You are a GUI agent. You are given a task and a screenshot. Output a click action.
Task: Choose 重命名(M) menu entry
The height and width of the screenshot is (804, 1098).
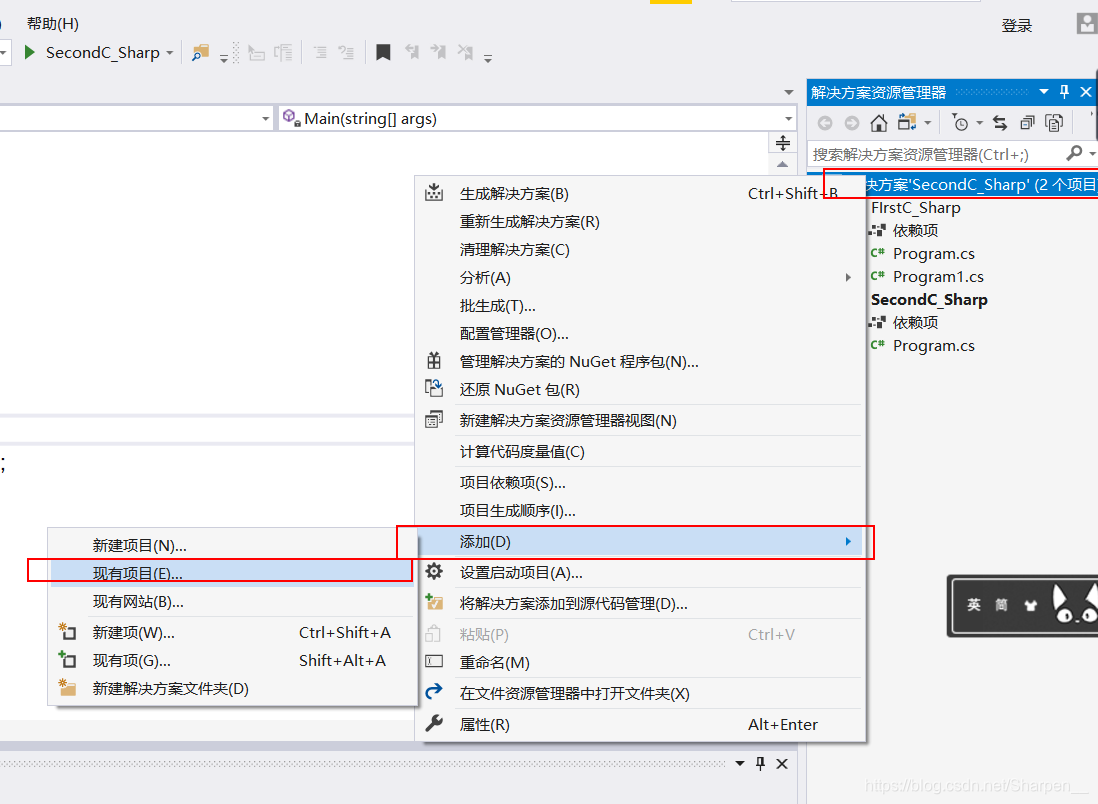click(641, 662)
